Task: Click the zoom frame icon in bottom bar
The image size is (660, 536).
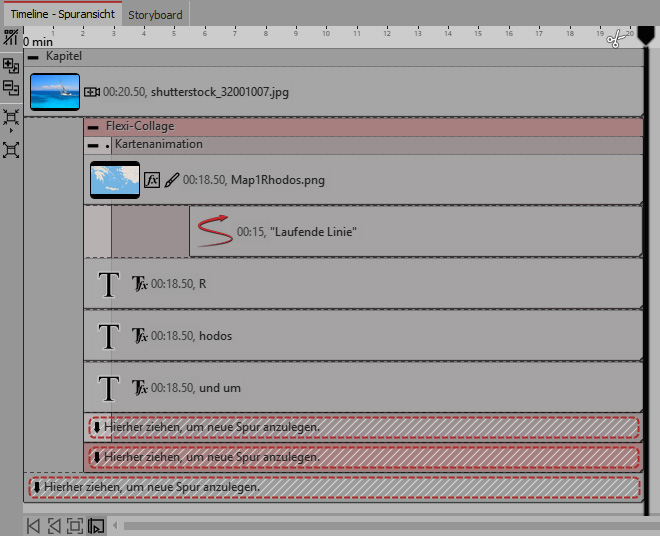Action: (x=75, y=526)
